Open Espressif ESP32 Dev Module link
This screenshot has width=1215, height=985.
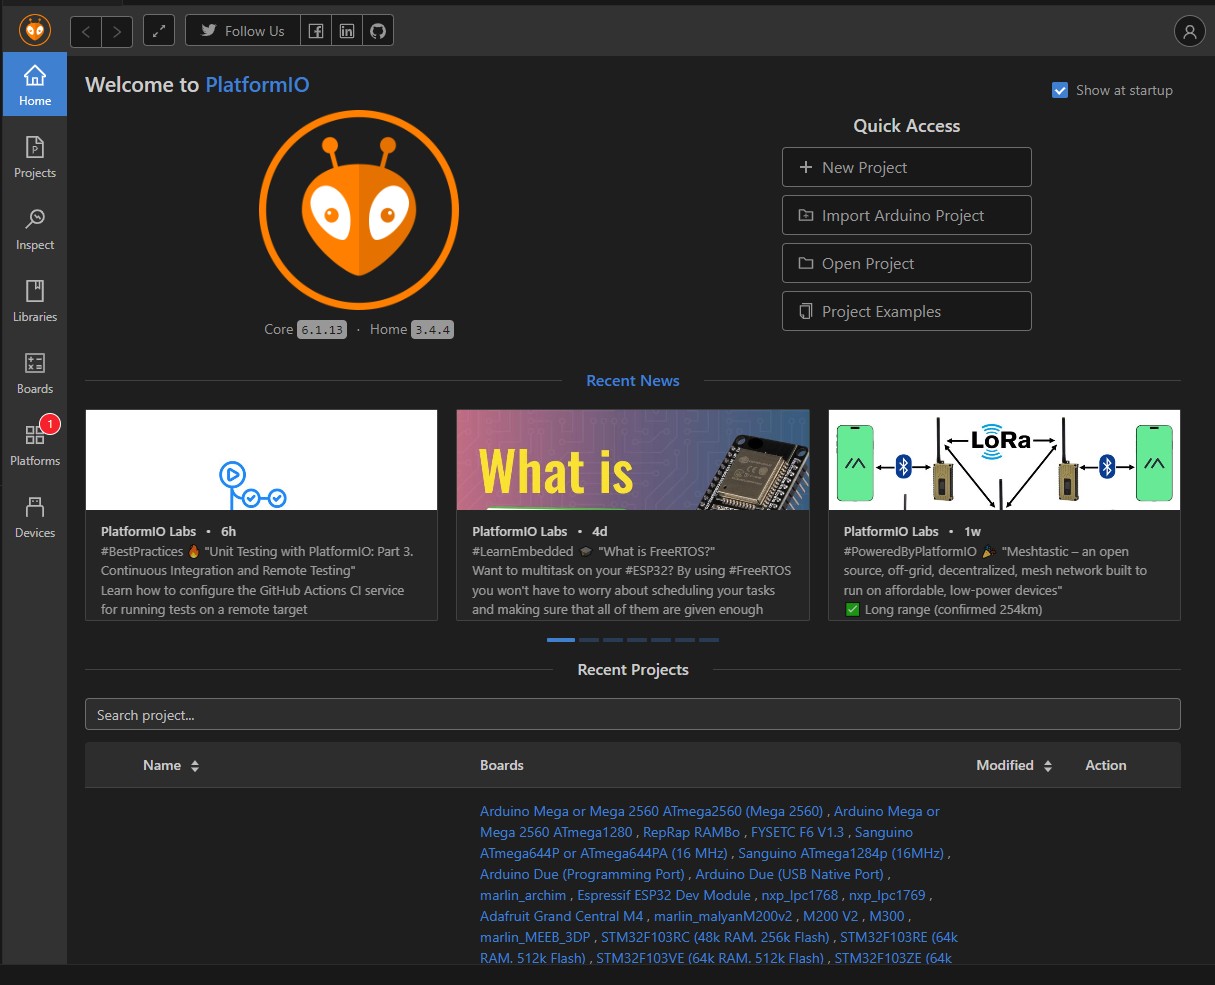point(664,895)
